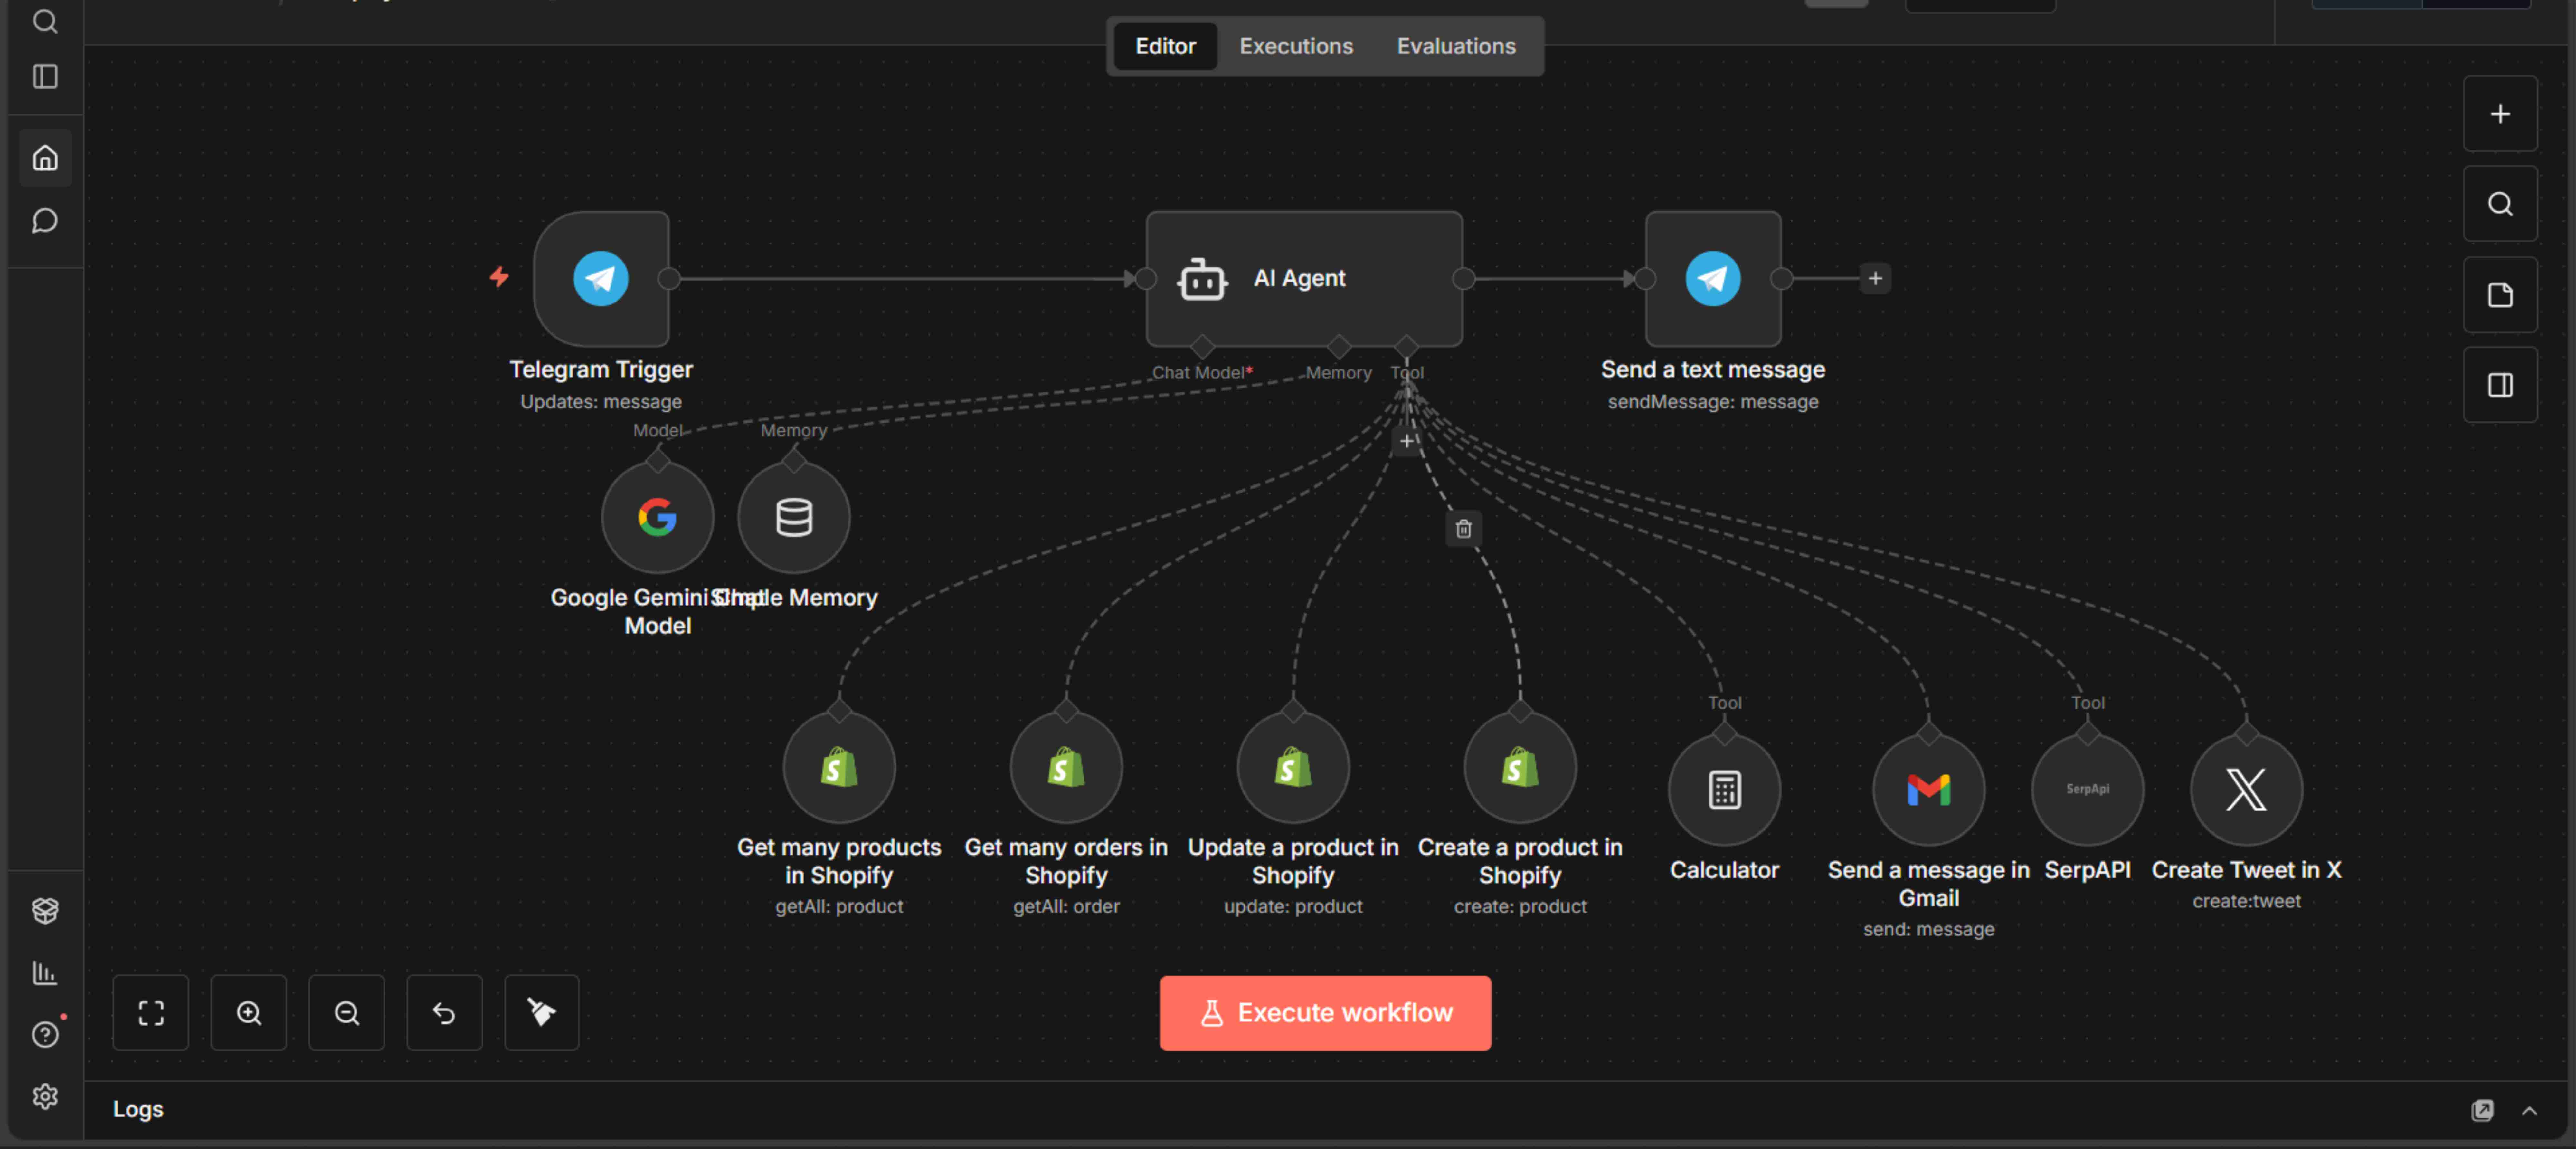The width and height of the screenshot is (2576, 1149).
Task: Switch to the Evaluations tab
Action: (x=1456, y=46)
